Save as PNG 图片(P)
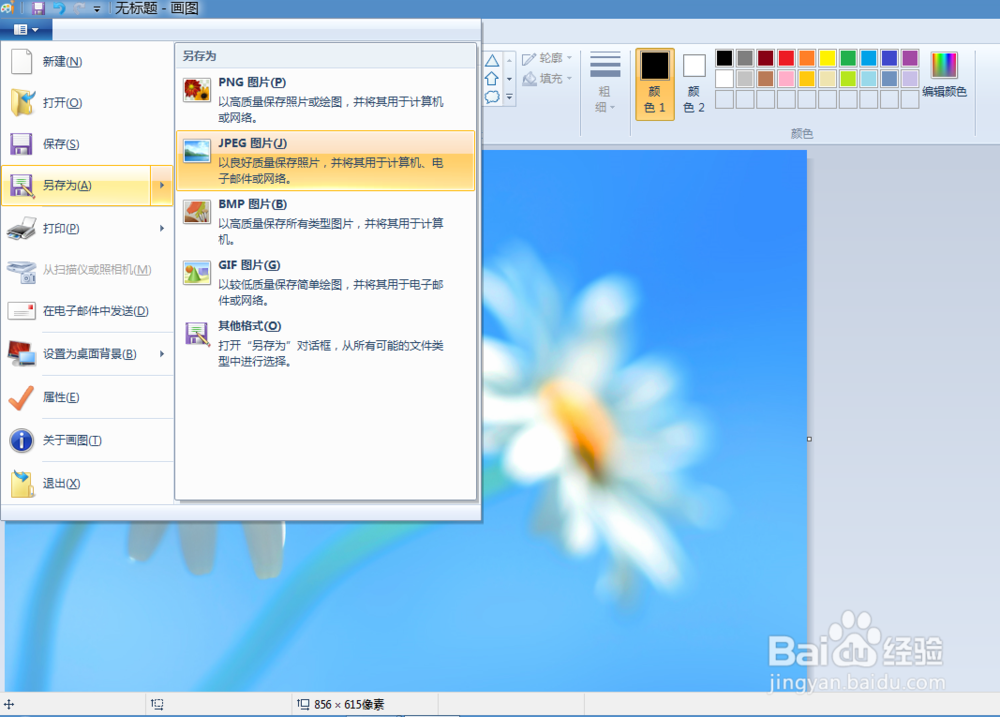Image resolution: width=1000 pixels, height=717 pixels. pos(325,100)
